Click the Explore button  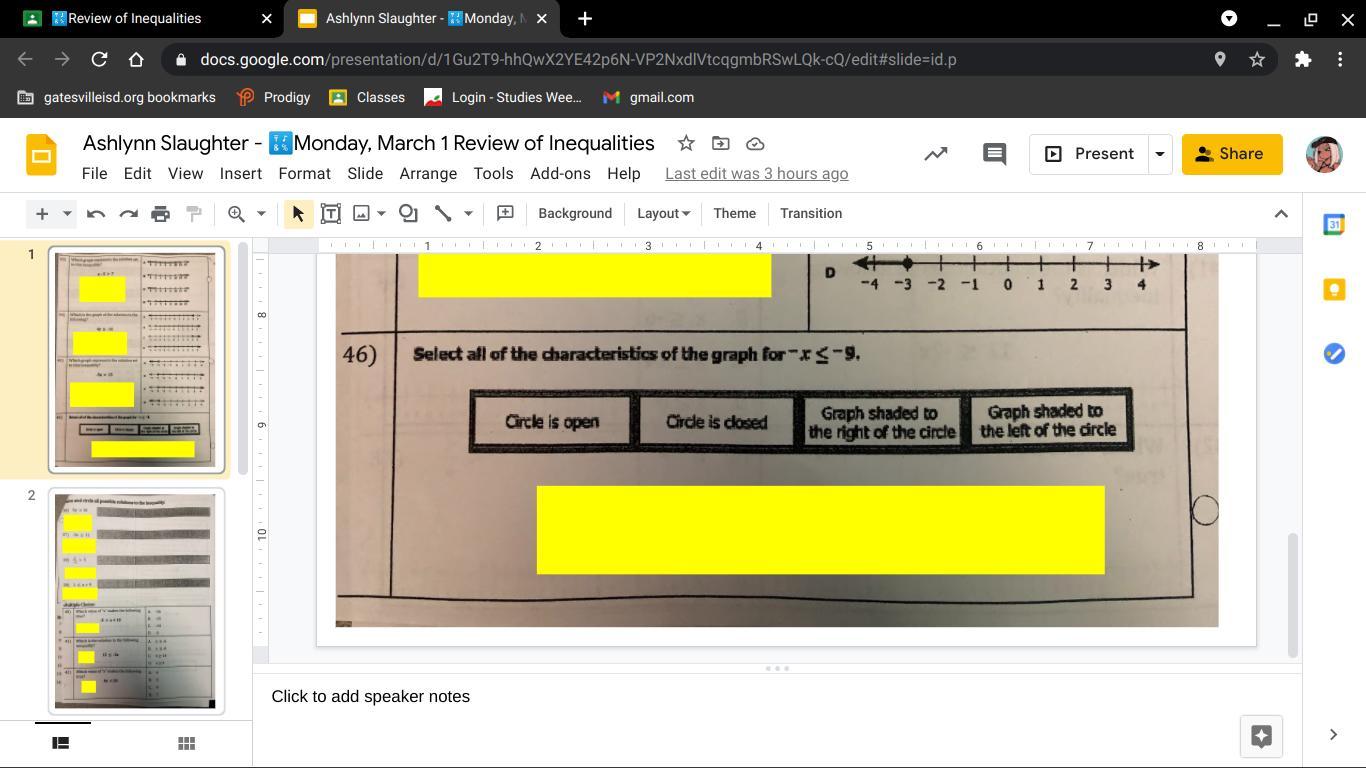pos(1261,736)
